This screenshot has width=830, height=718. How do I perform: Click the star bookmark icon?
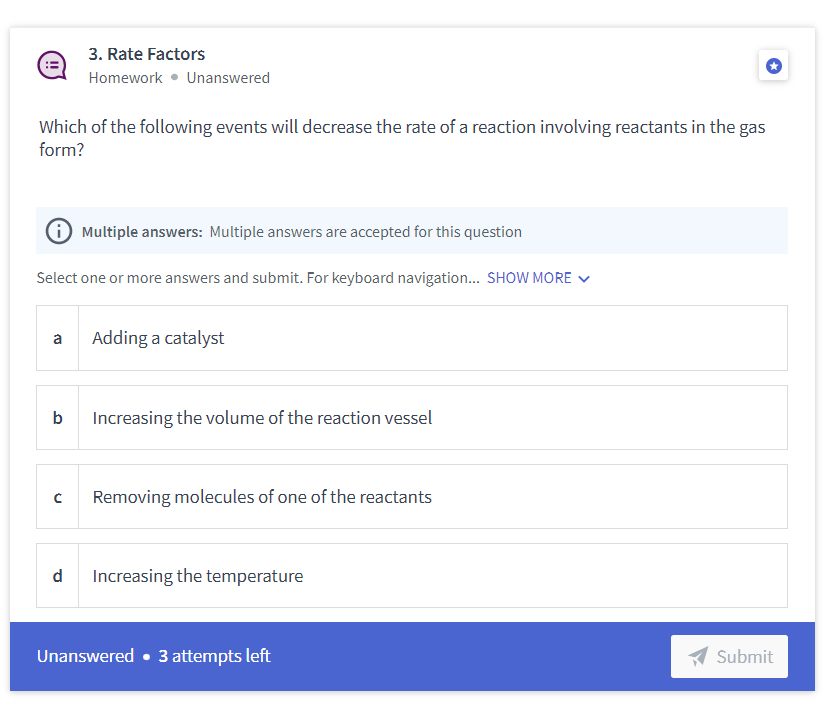pos(773,66)
